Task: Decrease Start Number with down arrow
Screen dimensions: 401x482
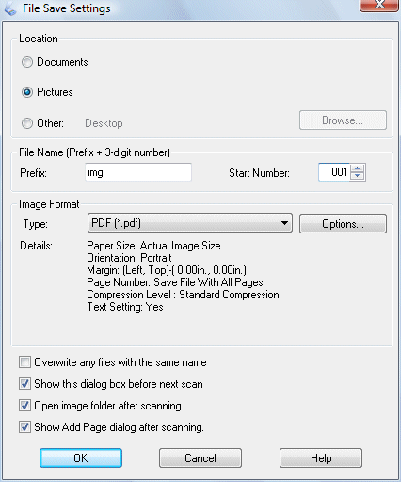Action: 358,177
